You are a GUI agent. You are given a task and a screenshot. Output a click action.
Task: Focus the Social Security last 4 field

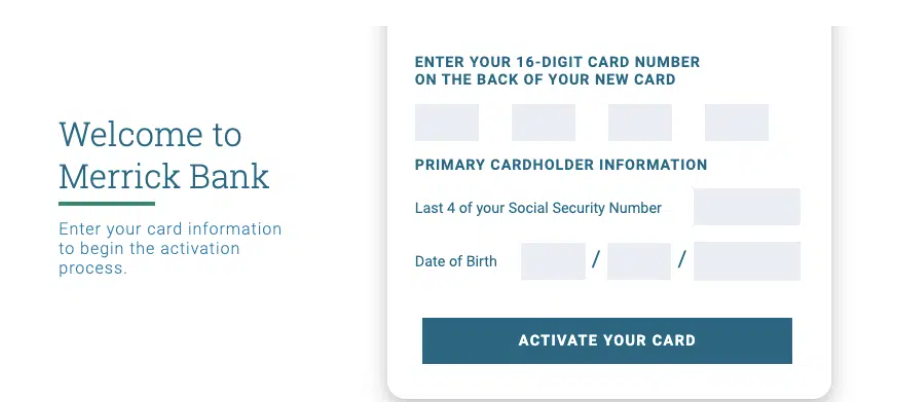pos(747,207)
